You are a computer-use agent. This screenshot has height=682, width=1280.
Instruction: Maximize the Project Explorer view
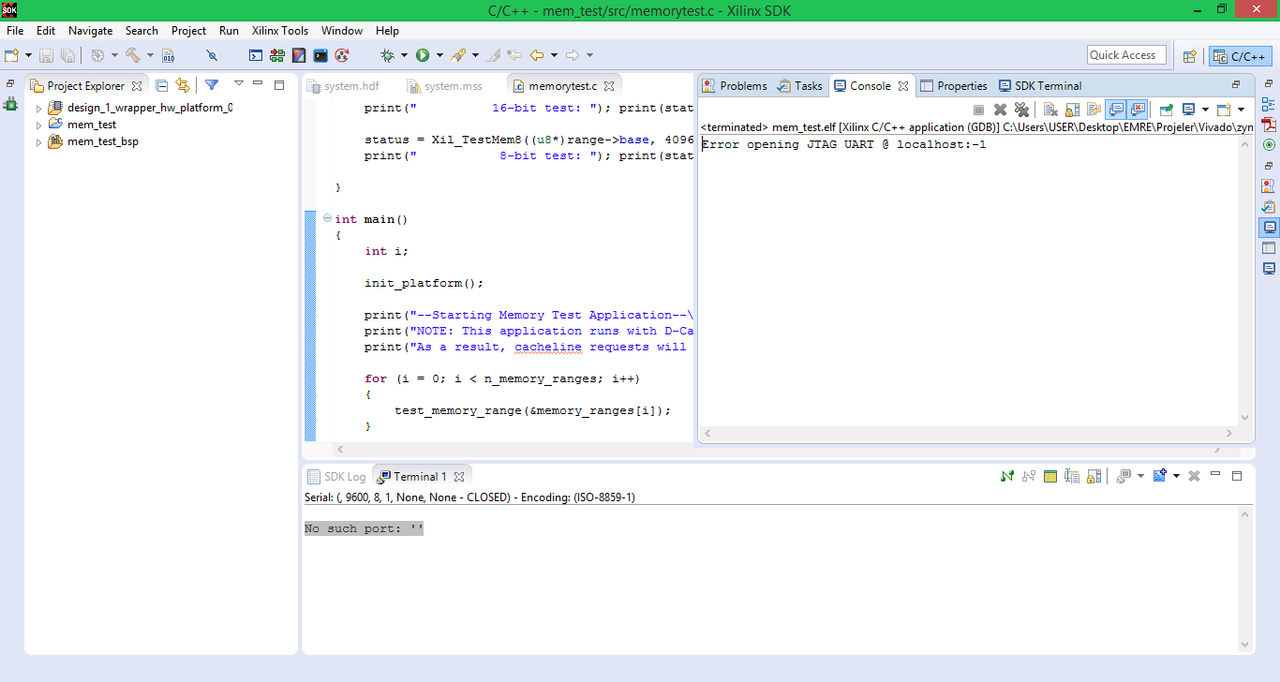tap(279, 85)
